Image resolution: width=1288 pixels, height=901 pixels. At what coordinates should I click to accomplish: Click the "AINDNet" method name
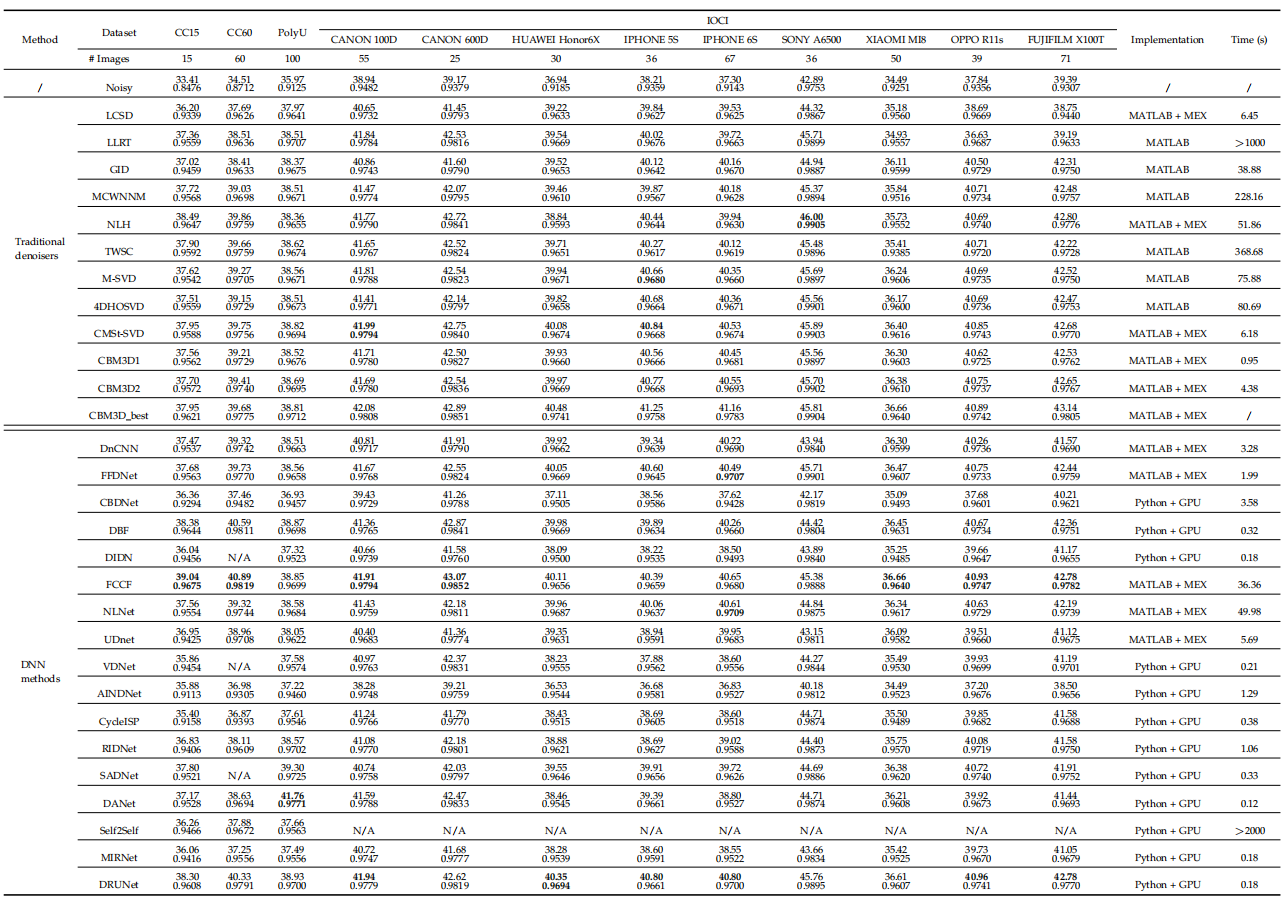click(x=119, y=694)
